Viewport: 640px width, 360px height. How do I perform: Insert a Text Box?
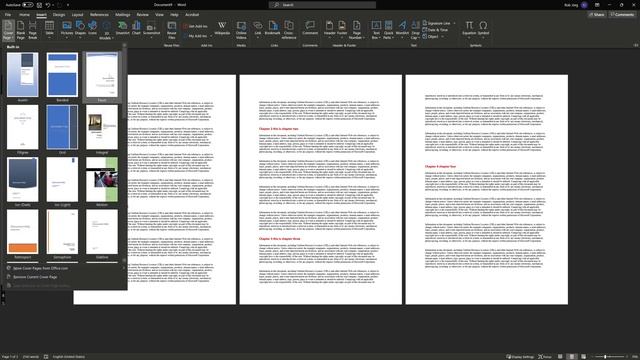(376, 30)
